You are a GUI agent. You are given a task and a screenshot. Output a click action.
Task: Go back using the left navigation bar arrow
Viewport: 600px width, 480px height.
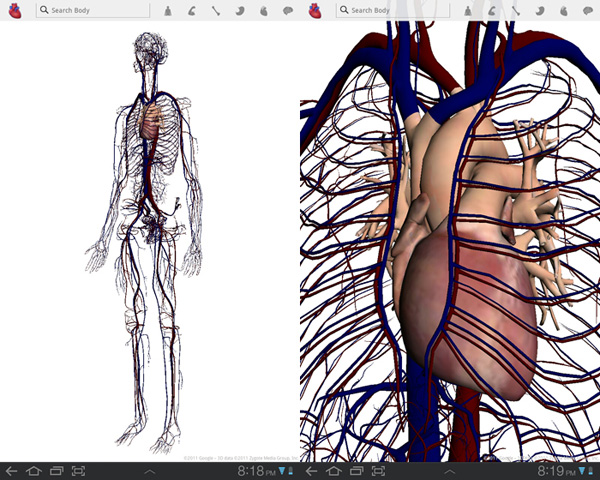11,471
